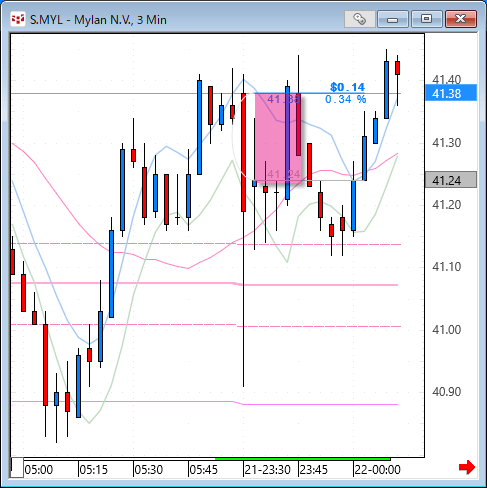
Task: Click the 41.10 price axis label
Action: click(x=446, y=267)
